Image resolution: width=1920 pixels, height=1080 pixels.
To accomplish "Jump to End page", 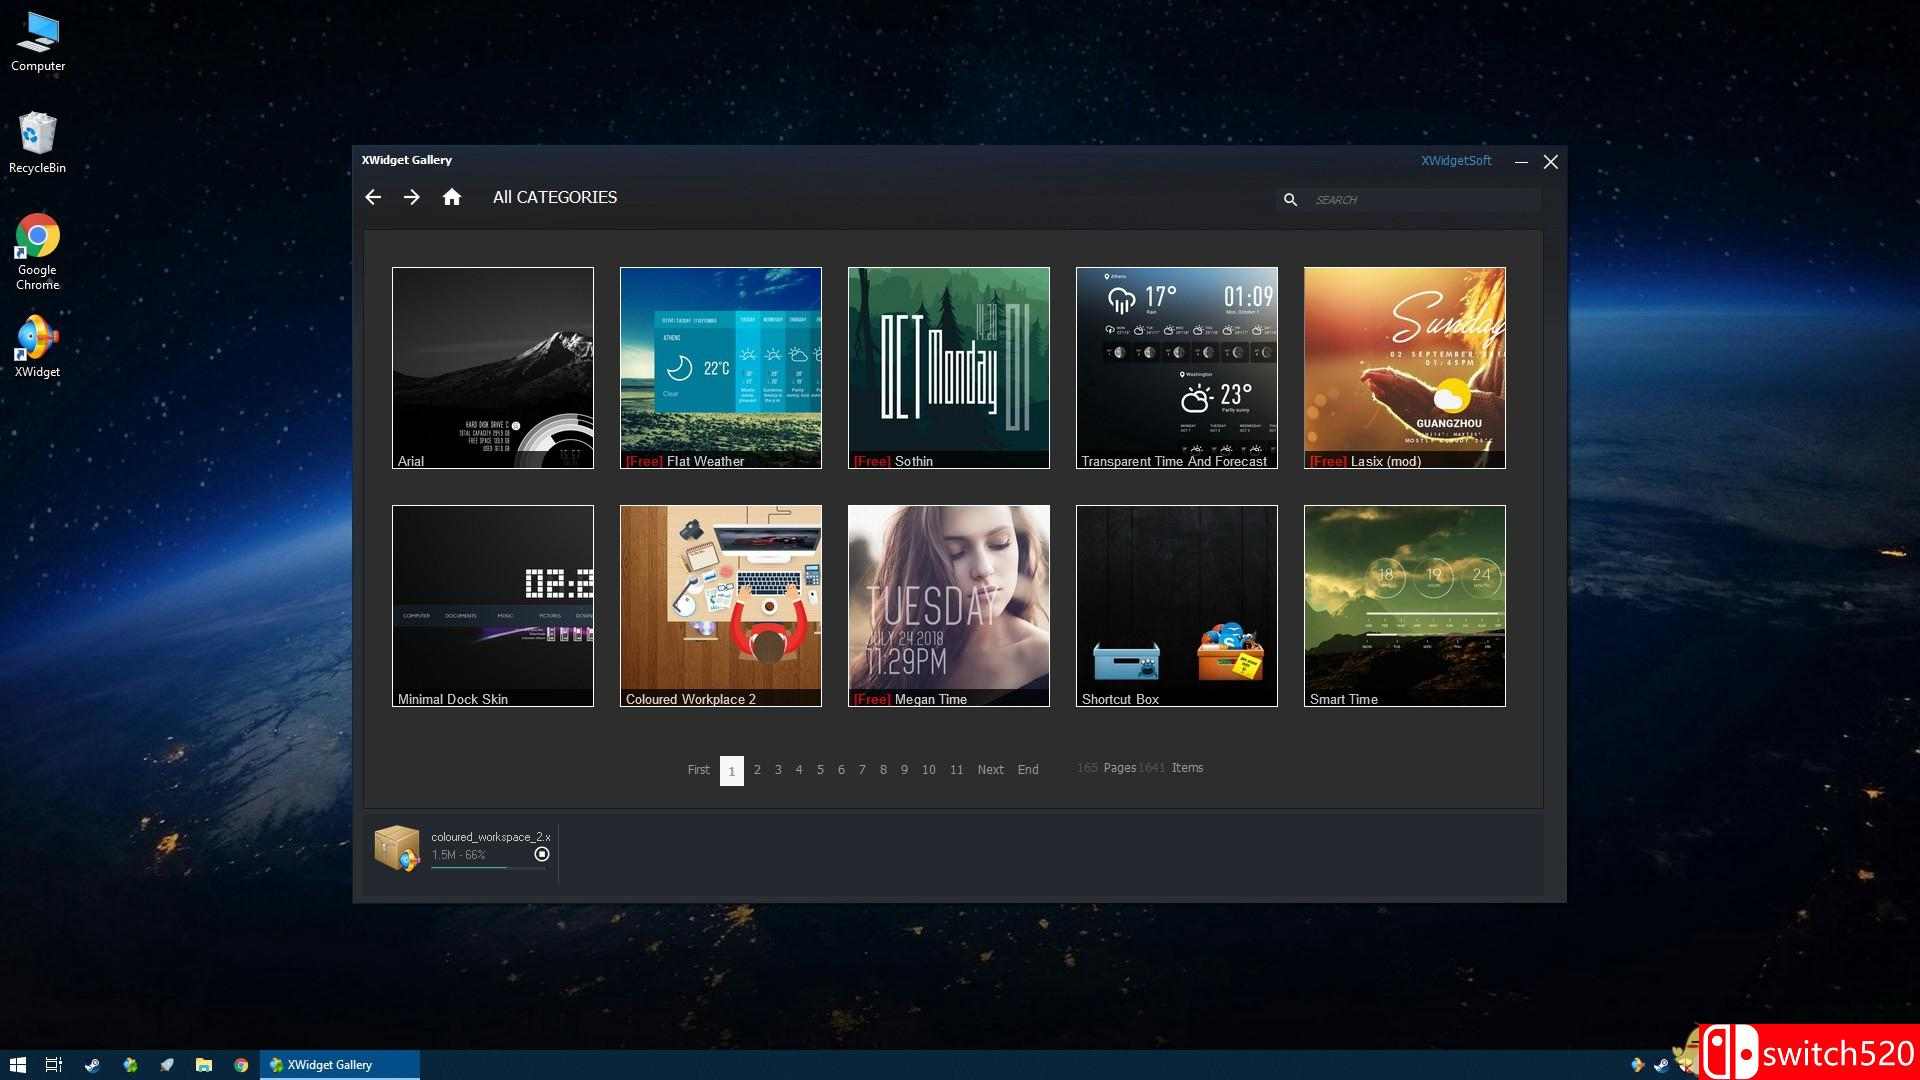I will (1028, 770).
